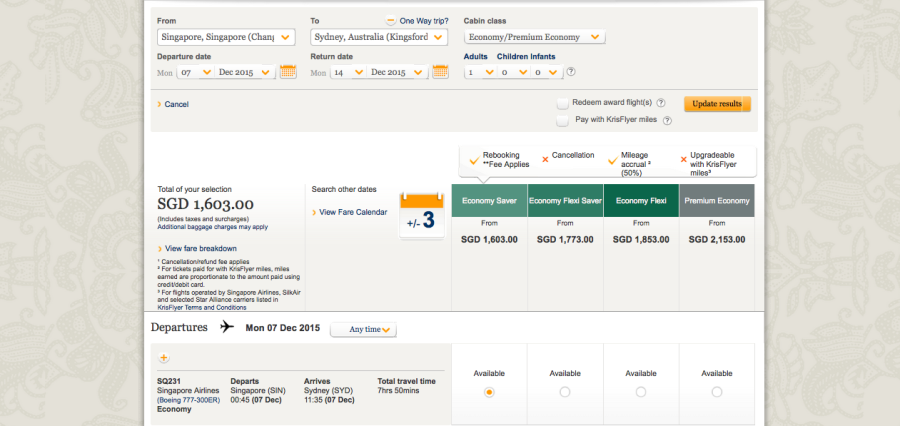Open the From city dropdown
The width and height of the screenshot is (900, 426).
coord(227,37)
